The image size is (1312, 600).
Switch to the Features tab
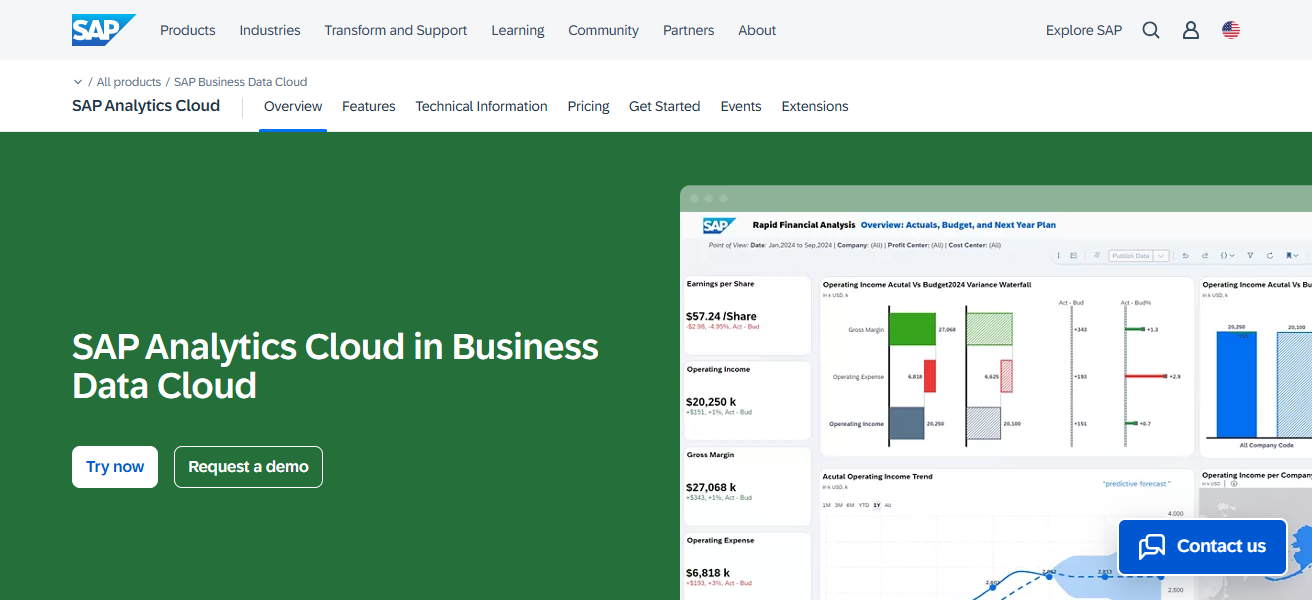[368, 106]
